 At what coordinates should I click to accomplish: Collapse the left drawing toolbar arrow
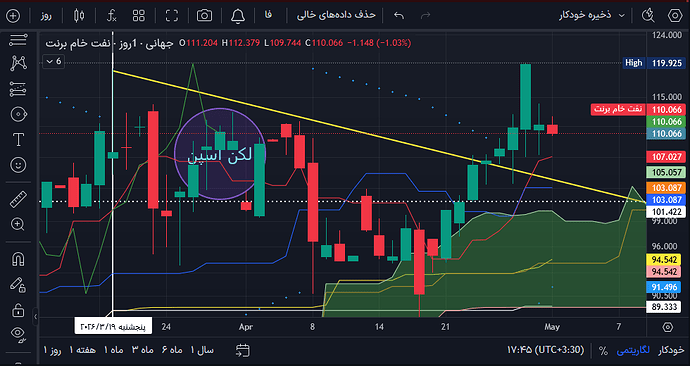point(35,316)
